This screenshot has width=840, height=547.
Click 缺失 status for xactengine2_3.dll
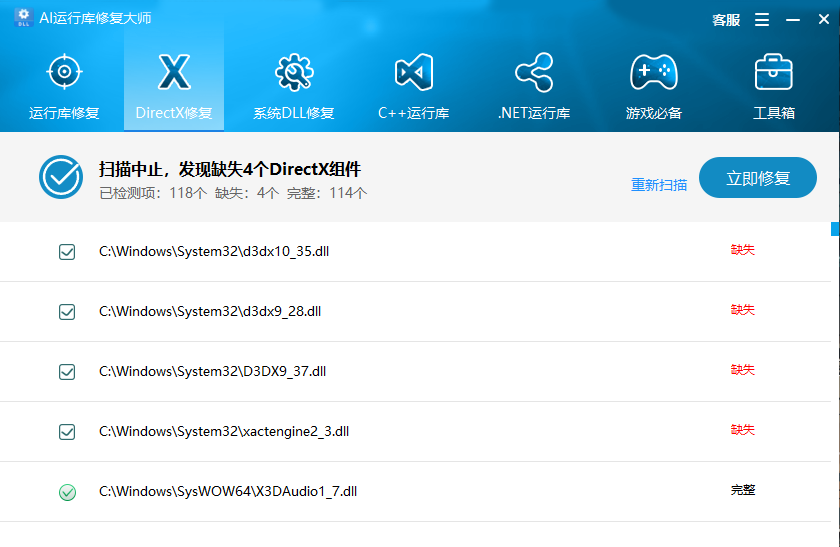click(742, 430)
